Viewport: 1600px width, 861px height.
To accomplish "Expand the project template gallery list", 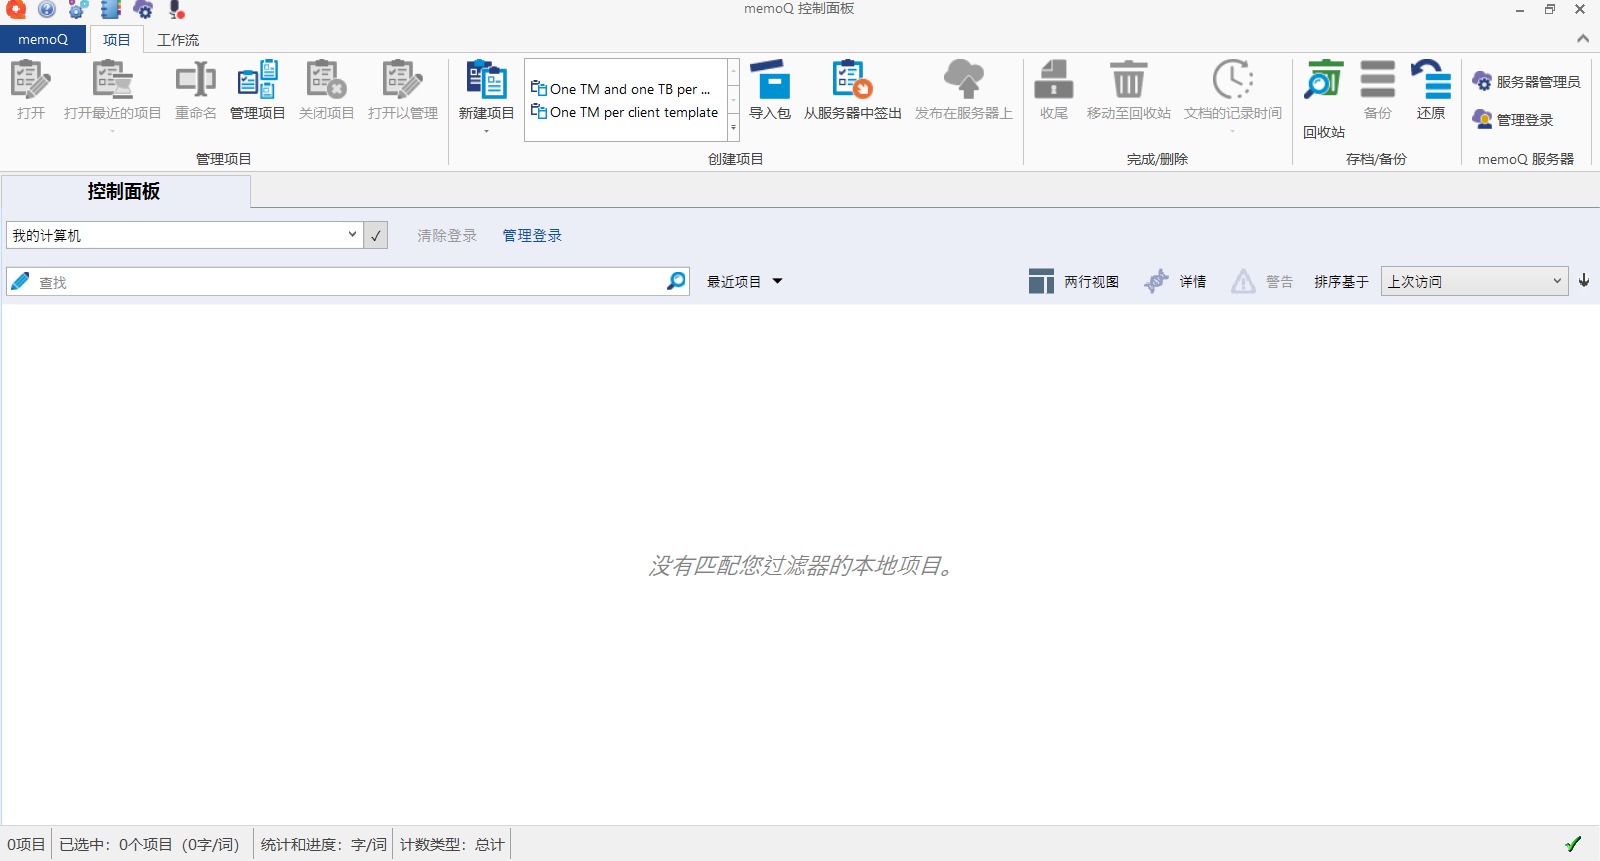I will 733,128.
